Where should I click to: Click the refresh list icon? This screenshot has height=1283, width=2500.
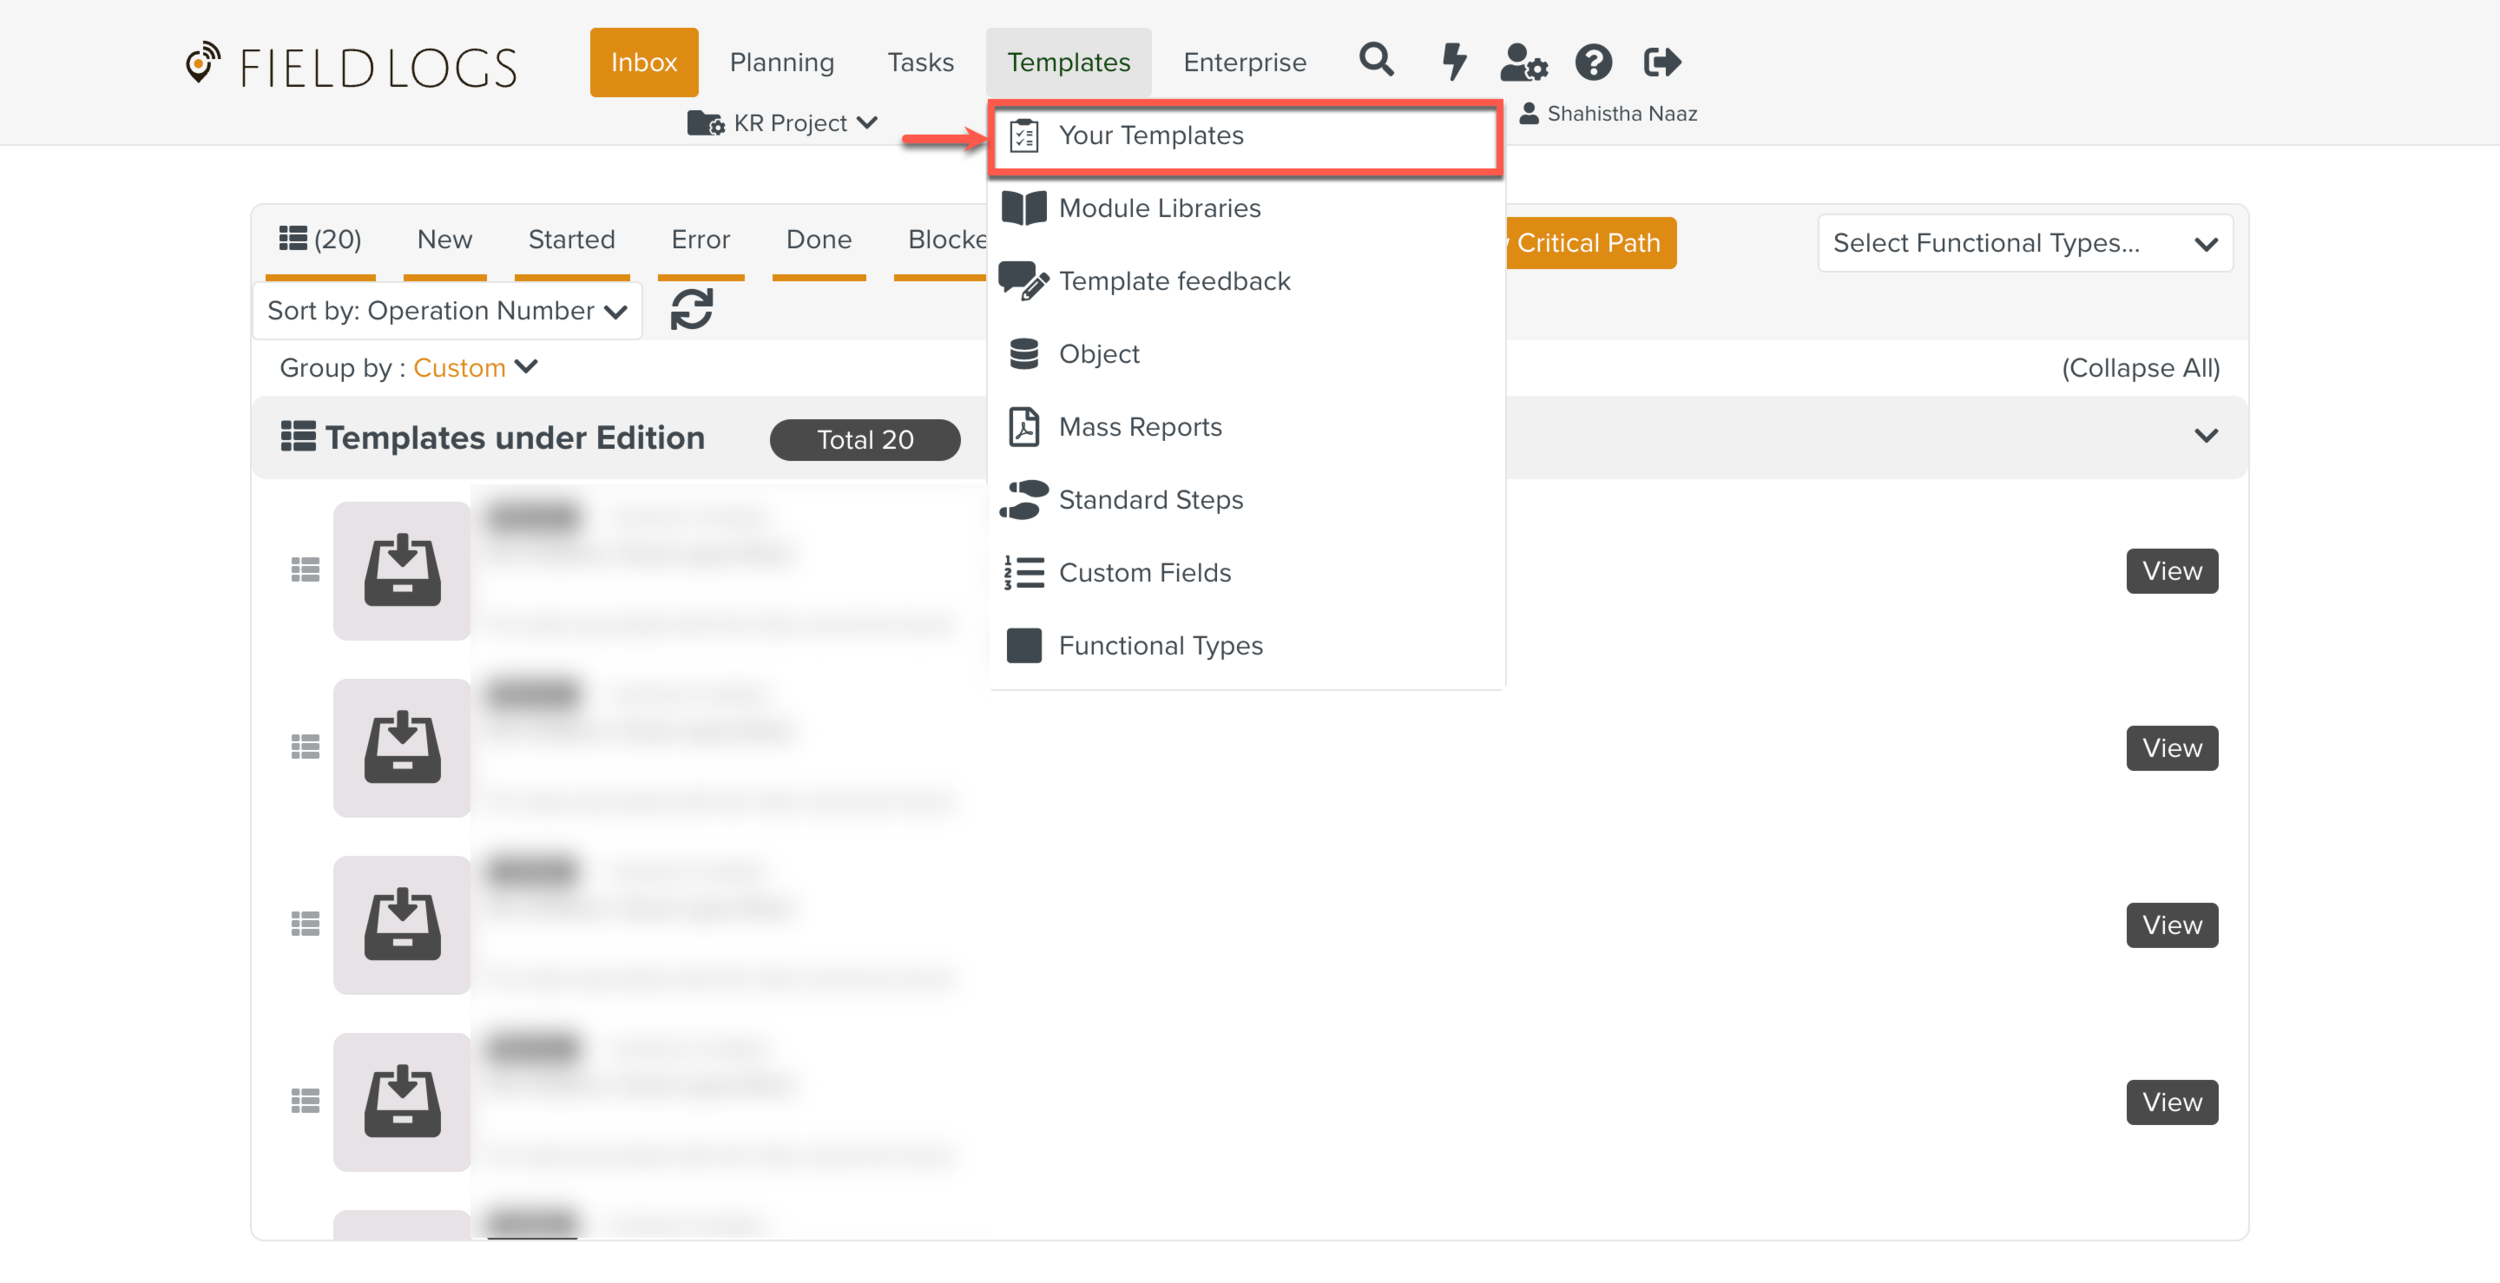[691, 310]
